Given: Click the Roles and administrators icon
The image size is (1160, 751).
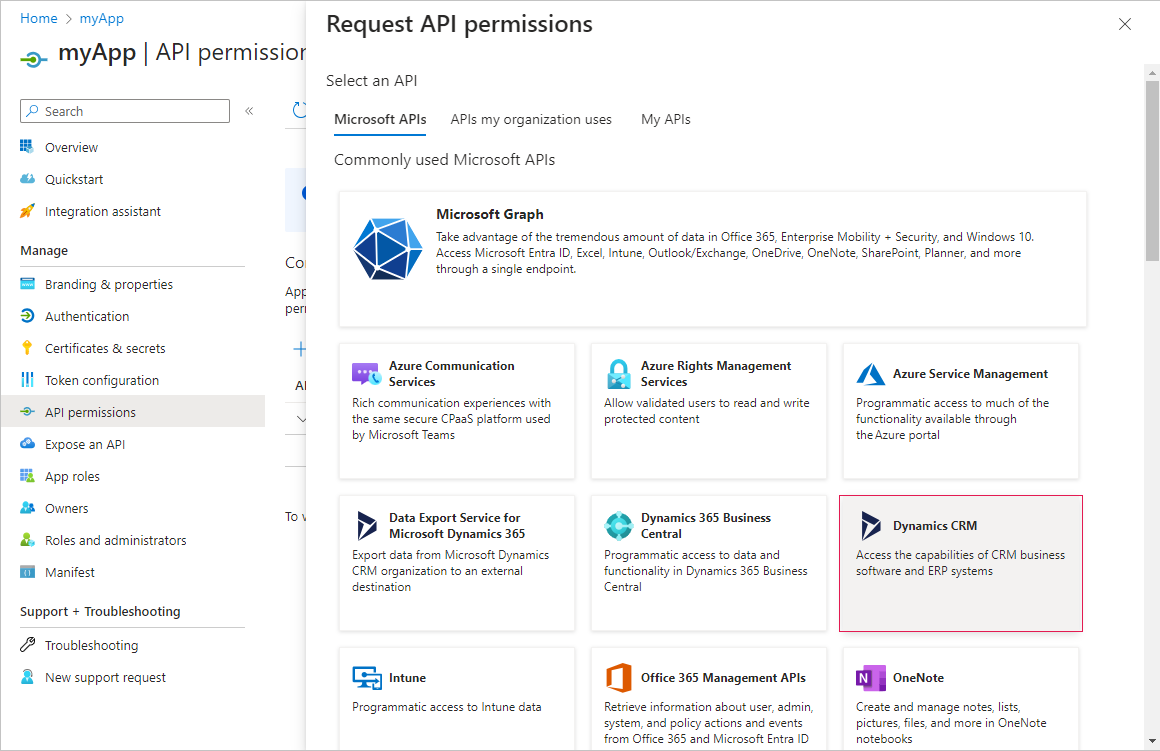Looking at the screenshot, I should (27, 539).
